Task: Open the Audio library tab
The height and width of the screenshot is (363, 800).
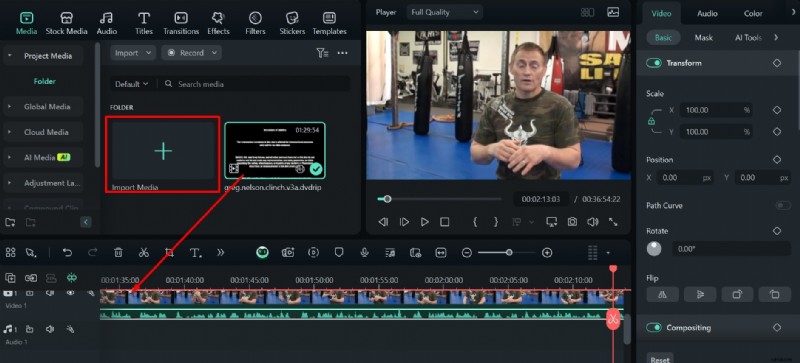Action: [107, 23]
